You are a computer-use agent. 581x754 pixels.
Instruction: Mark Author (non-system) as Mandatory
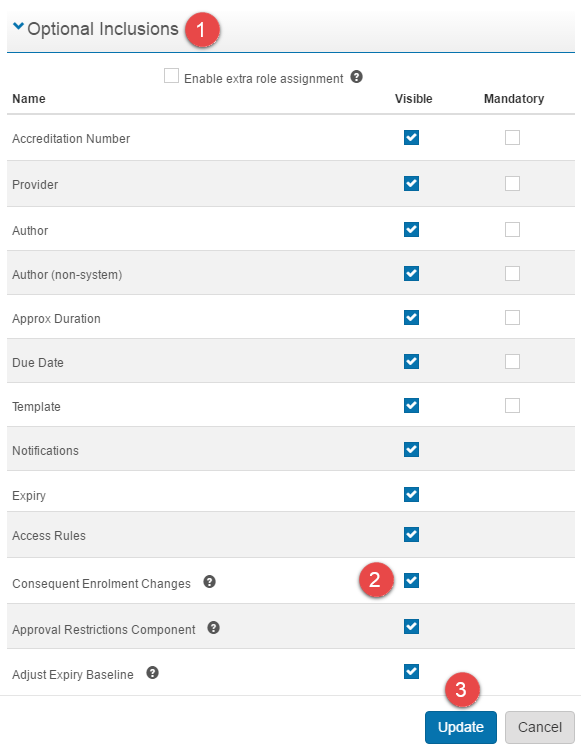click(x=512, y=274)
